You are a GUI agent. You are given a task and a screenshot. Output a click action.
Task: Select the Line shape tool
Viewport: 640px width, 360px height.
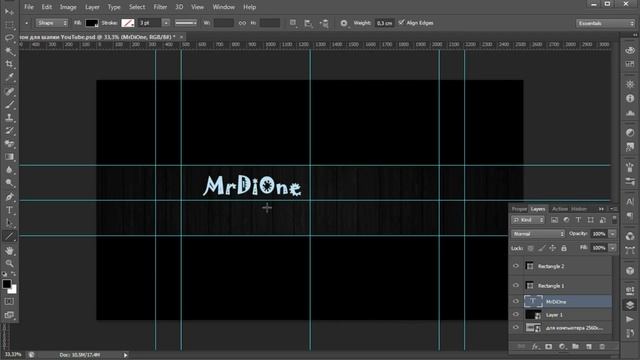[x=9, y=236]
